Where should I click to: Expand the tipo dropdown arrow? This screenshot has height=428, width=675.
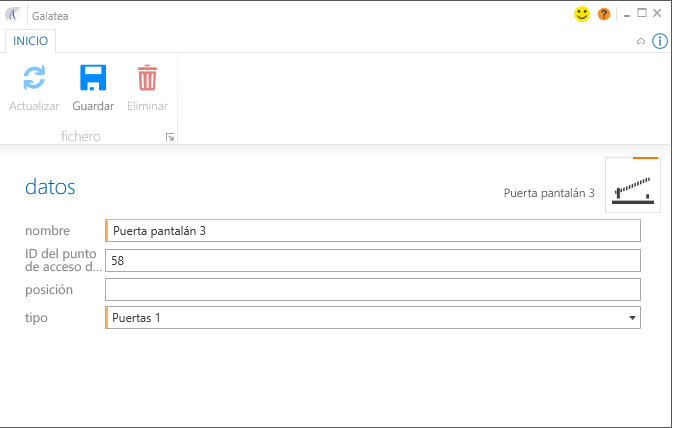[x=631, y=318]
